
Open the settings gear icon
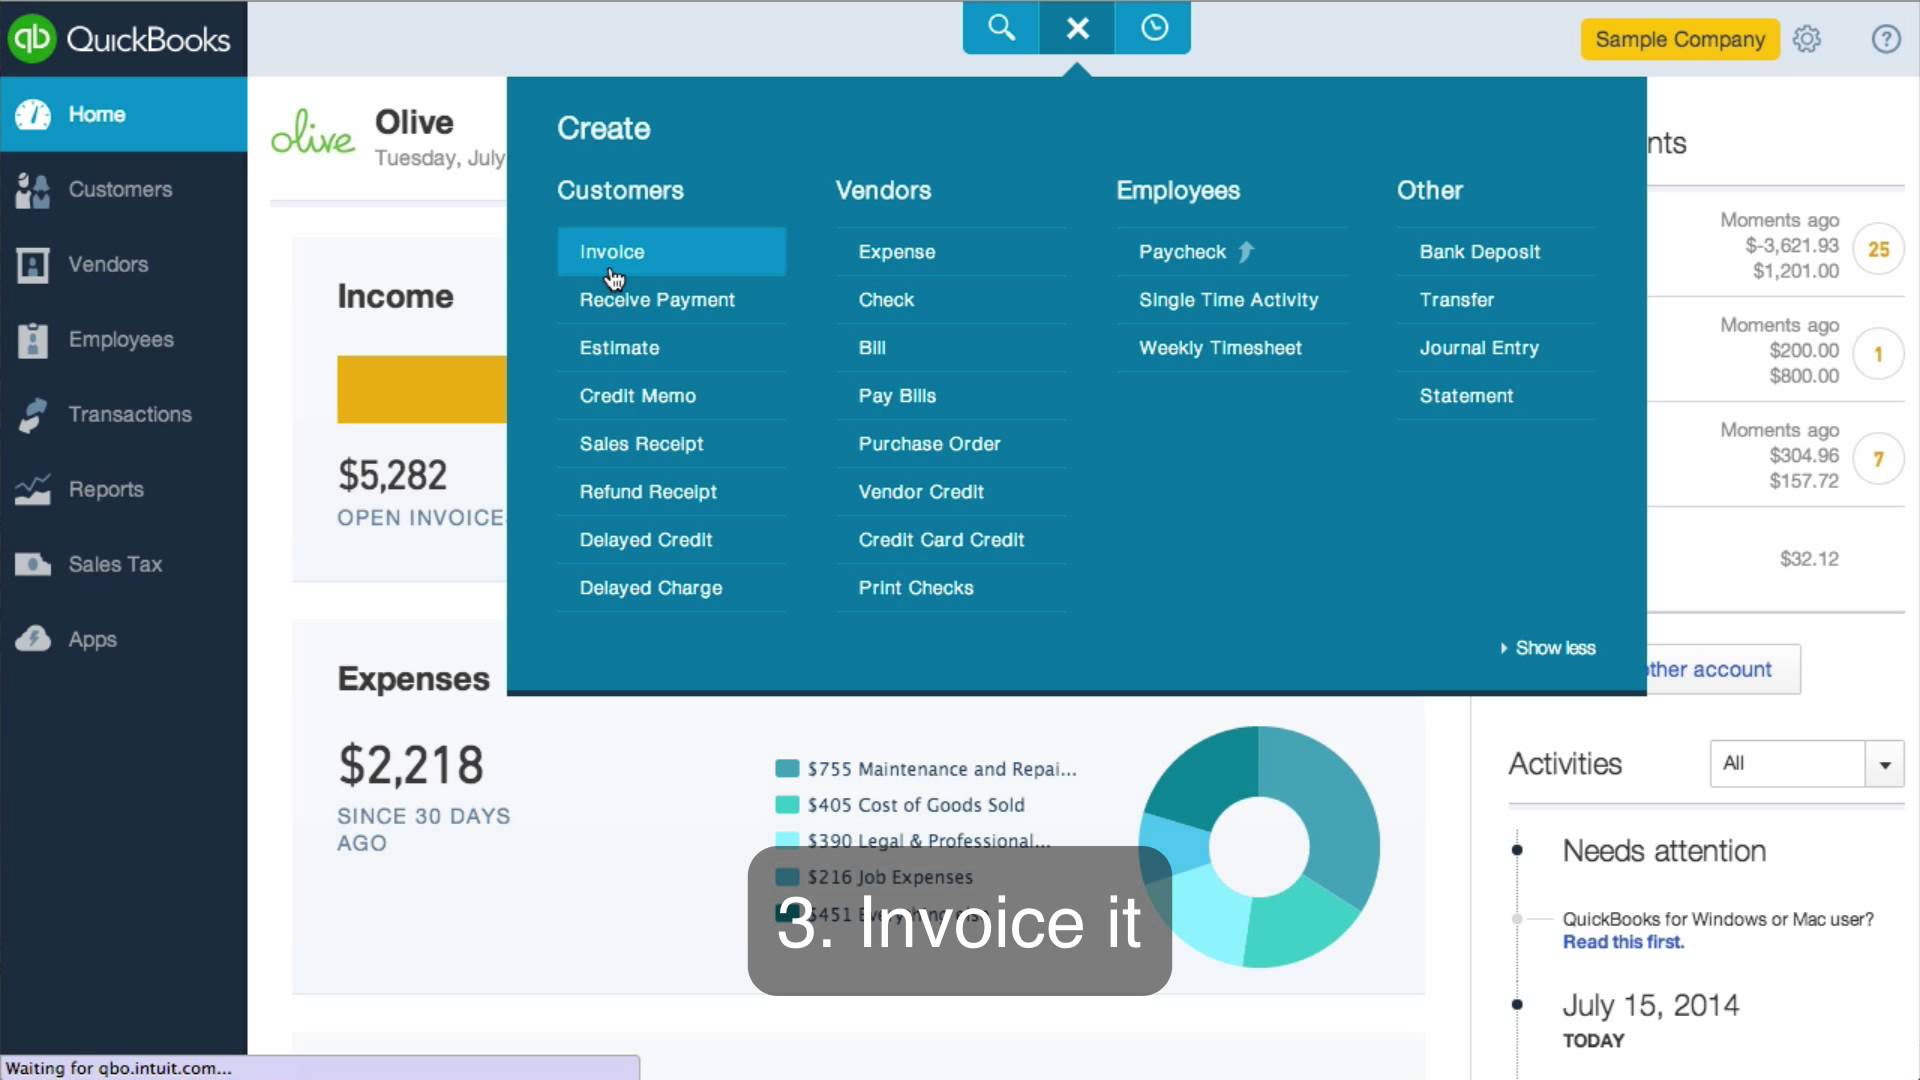1806,39
